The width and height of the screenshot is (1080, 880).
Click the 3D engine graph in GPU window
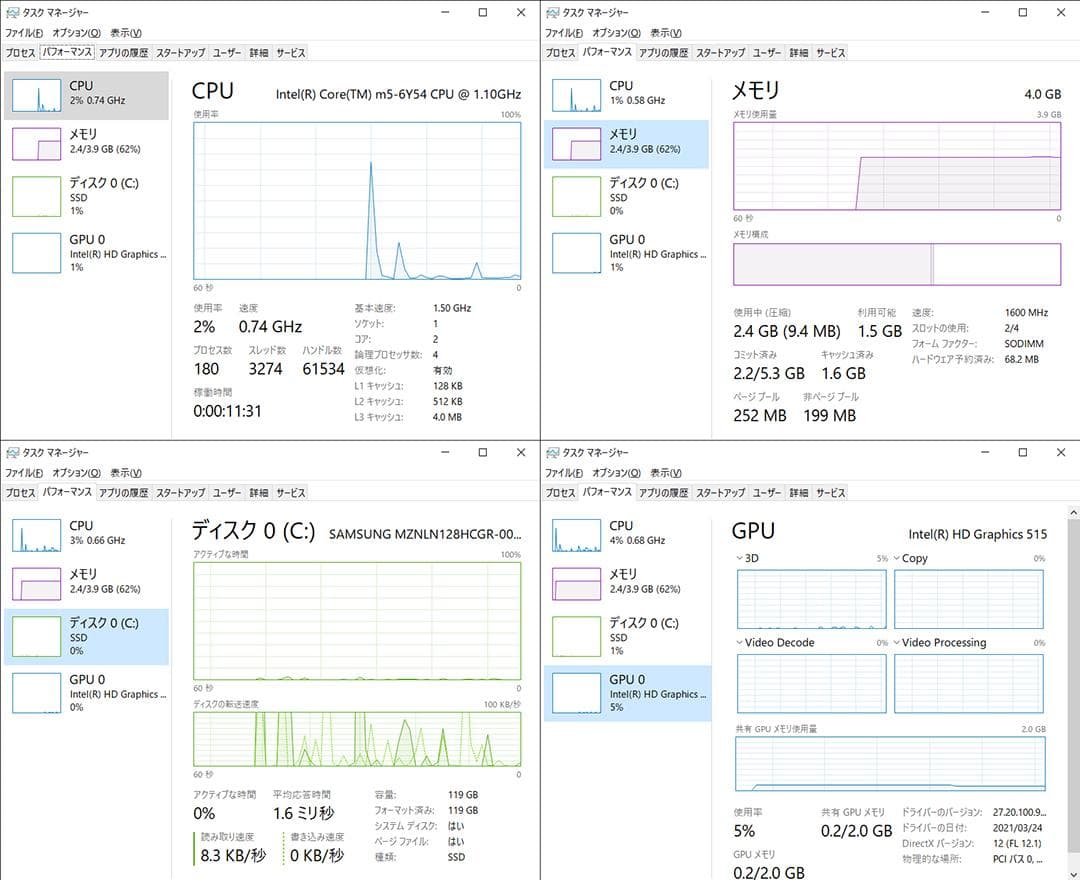811,599
